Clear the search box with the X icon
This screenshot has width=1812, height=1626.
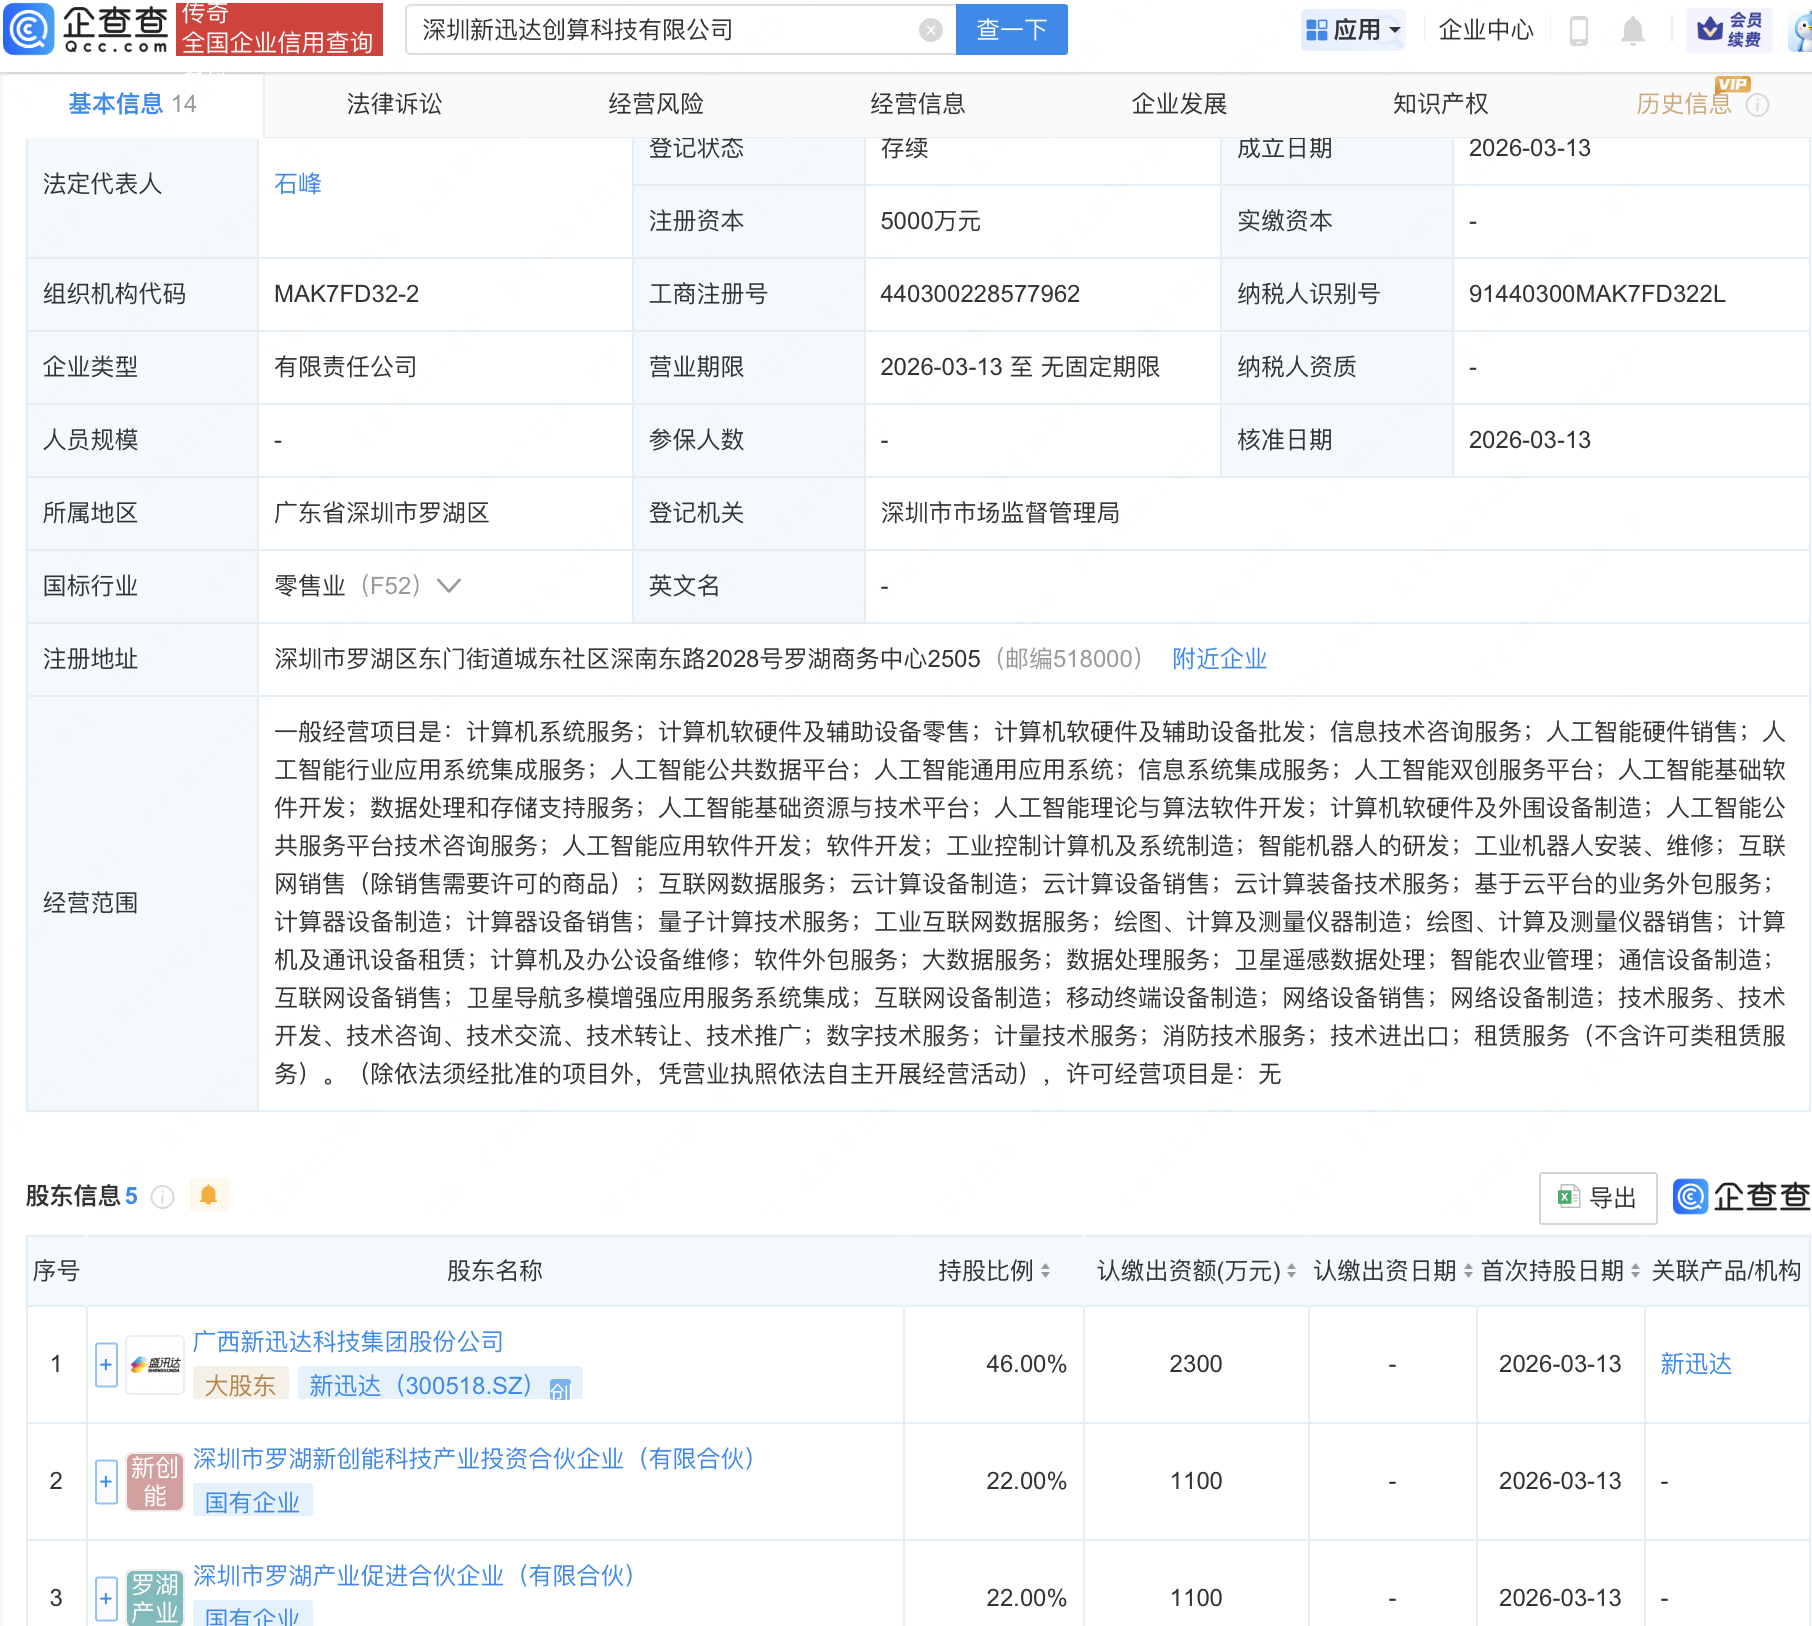(x=931, y=29)
